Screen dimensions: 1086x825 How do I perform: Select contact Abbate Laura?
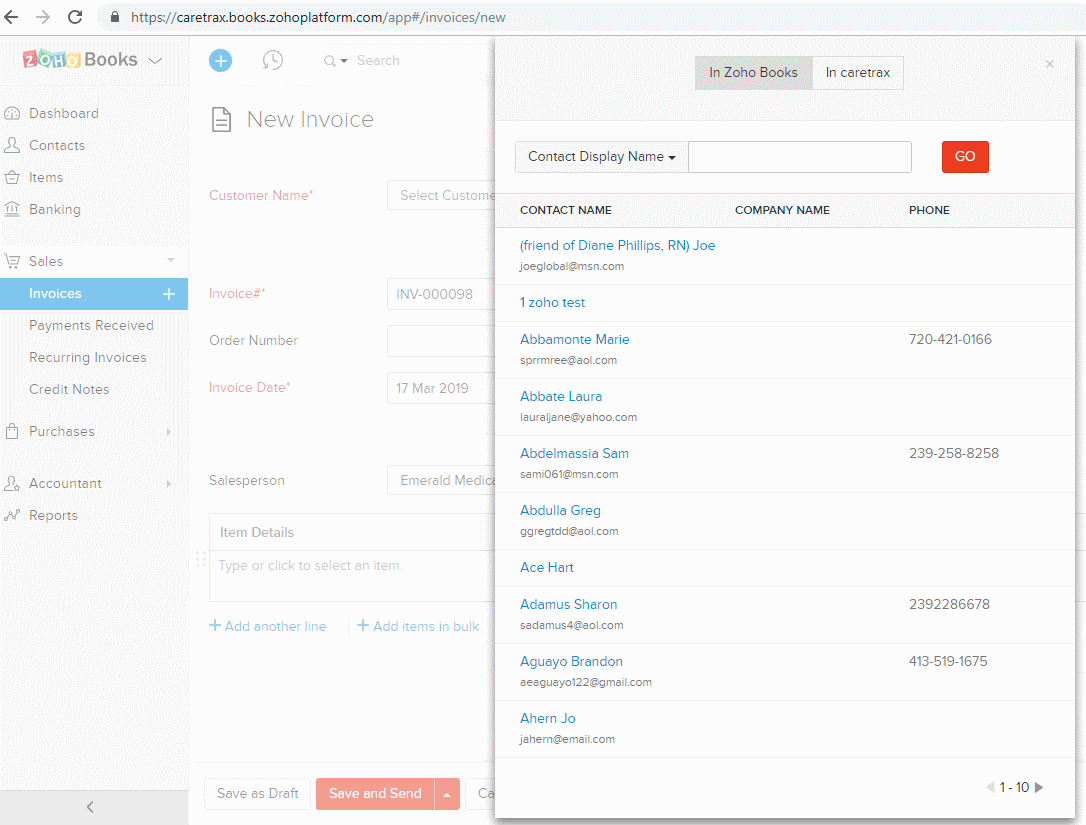point(561,396)
